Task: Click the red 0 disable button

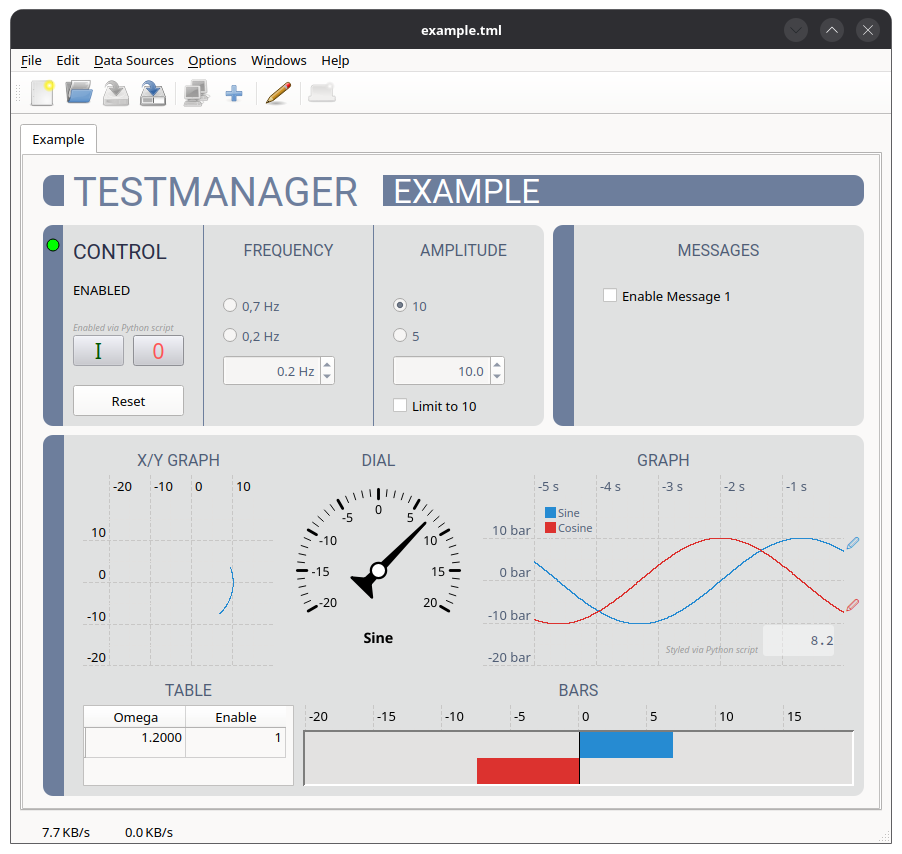Action: (158, 351)
